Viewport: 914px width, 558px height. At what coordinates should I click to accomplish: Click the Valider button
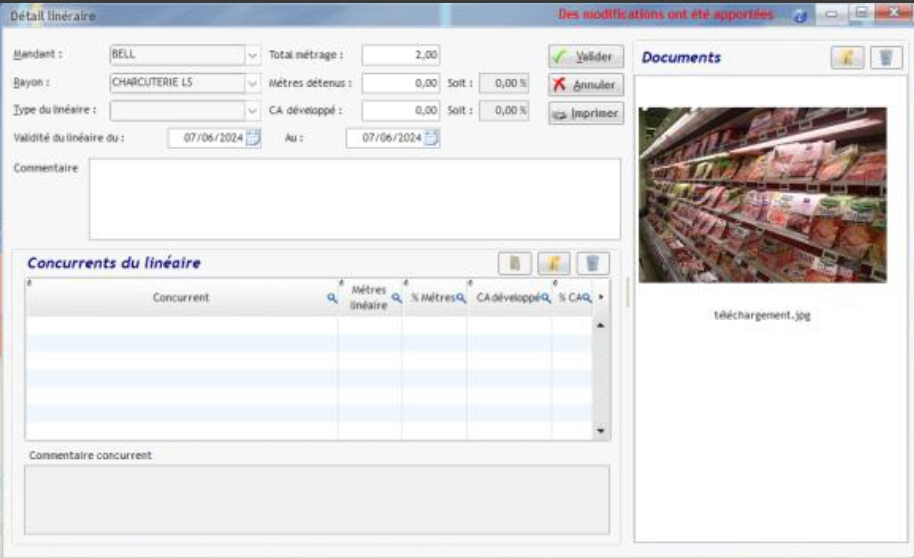(585, 57)
